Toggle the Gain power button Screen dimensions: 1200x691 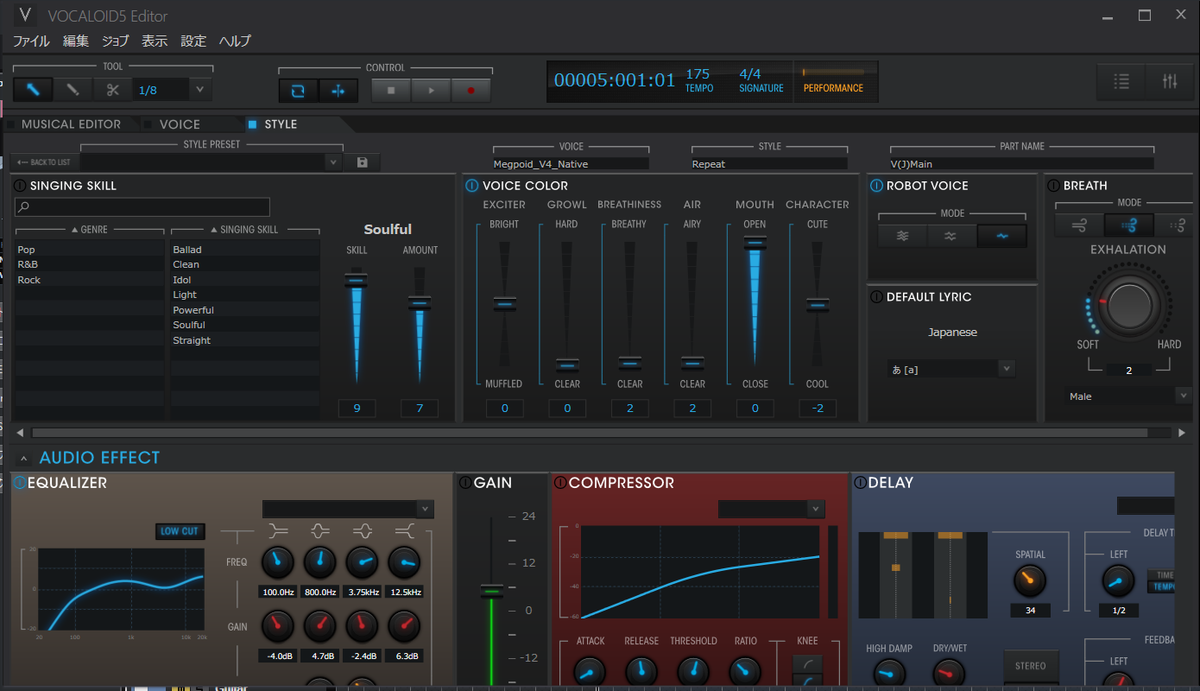click(465, 483)
